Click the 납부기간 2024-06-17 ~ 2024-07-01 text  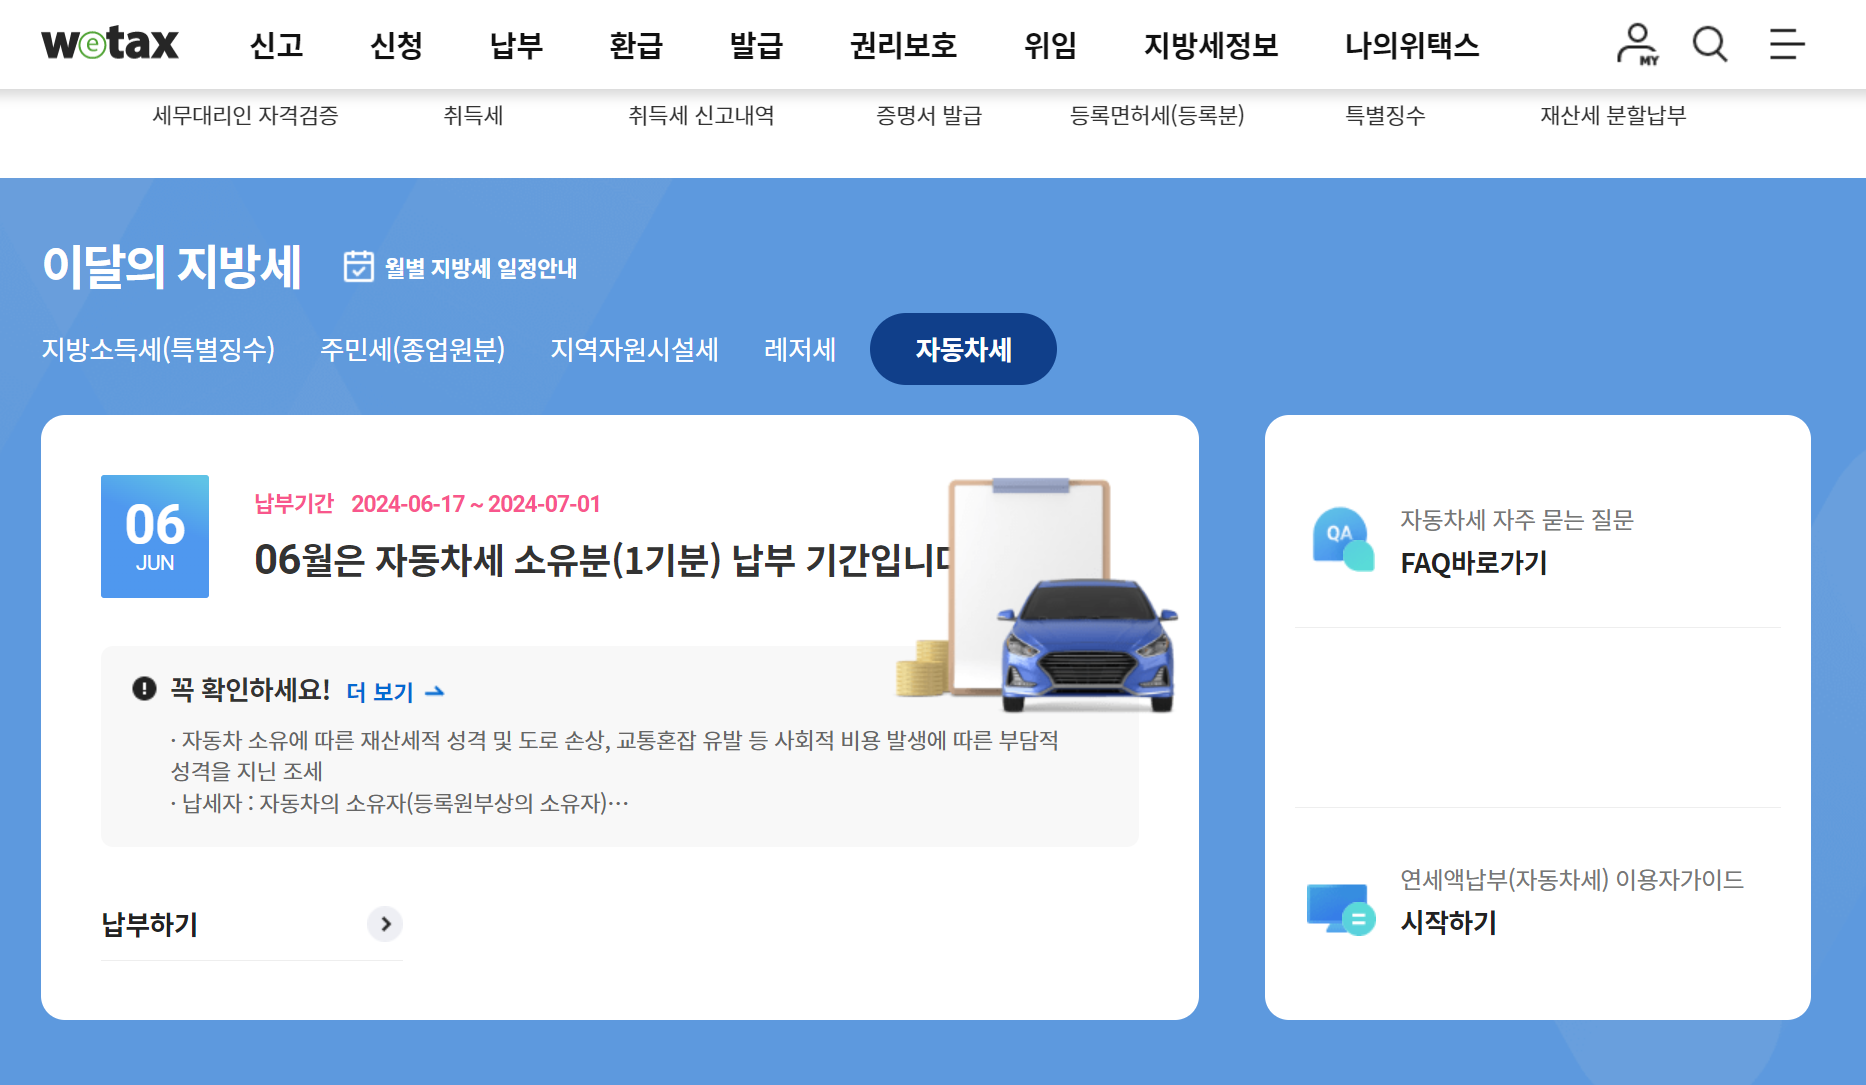(x=427, y=504)
